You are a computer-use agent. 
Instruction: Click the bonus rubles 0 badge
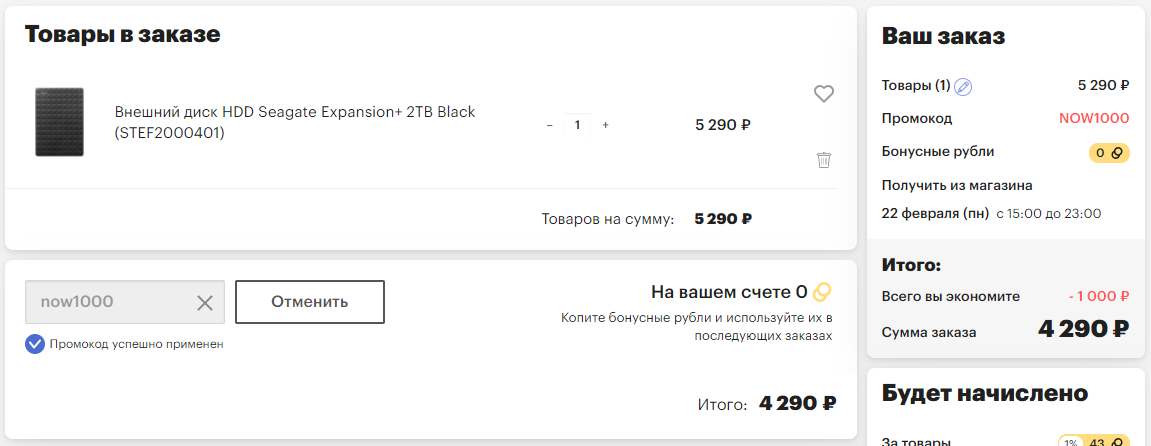click(1108, 153)
